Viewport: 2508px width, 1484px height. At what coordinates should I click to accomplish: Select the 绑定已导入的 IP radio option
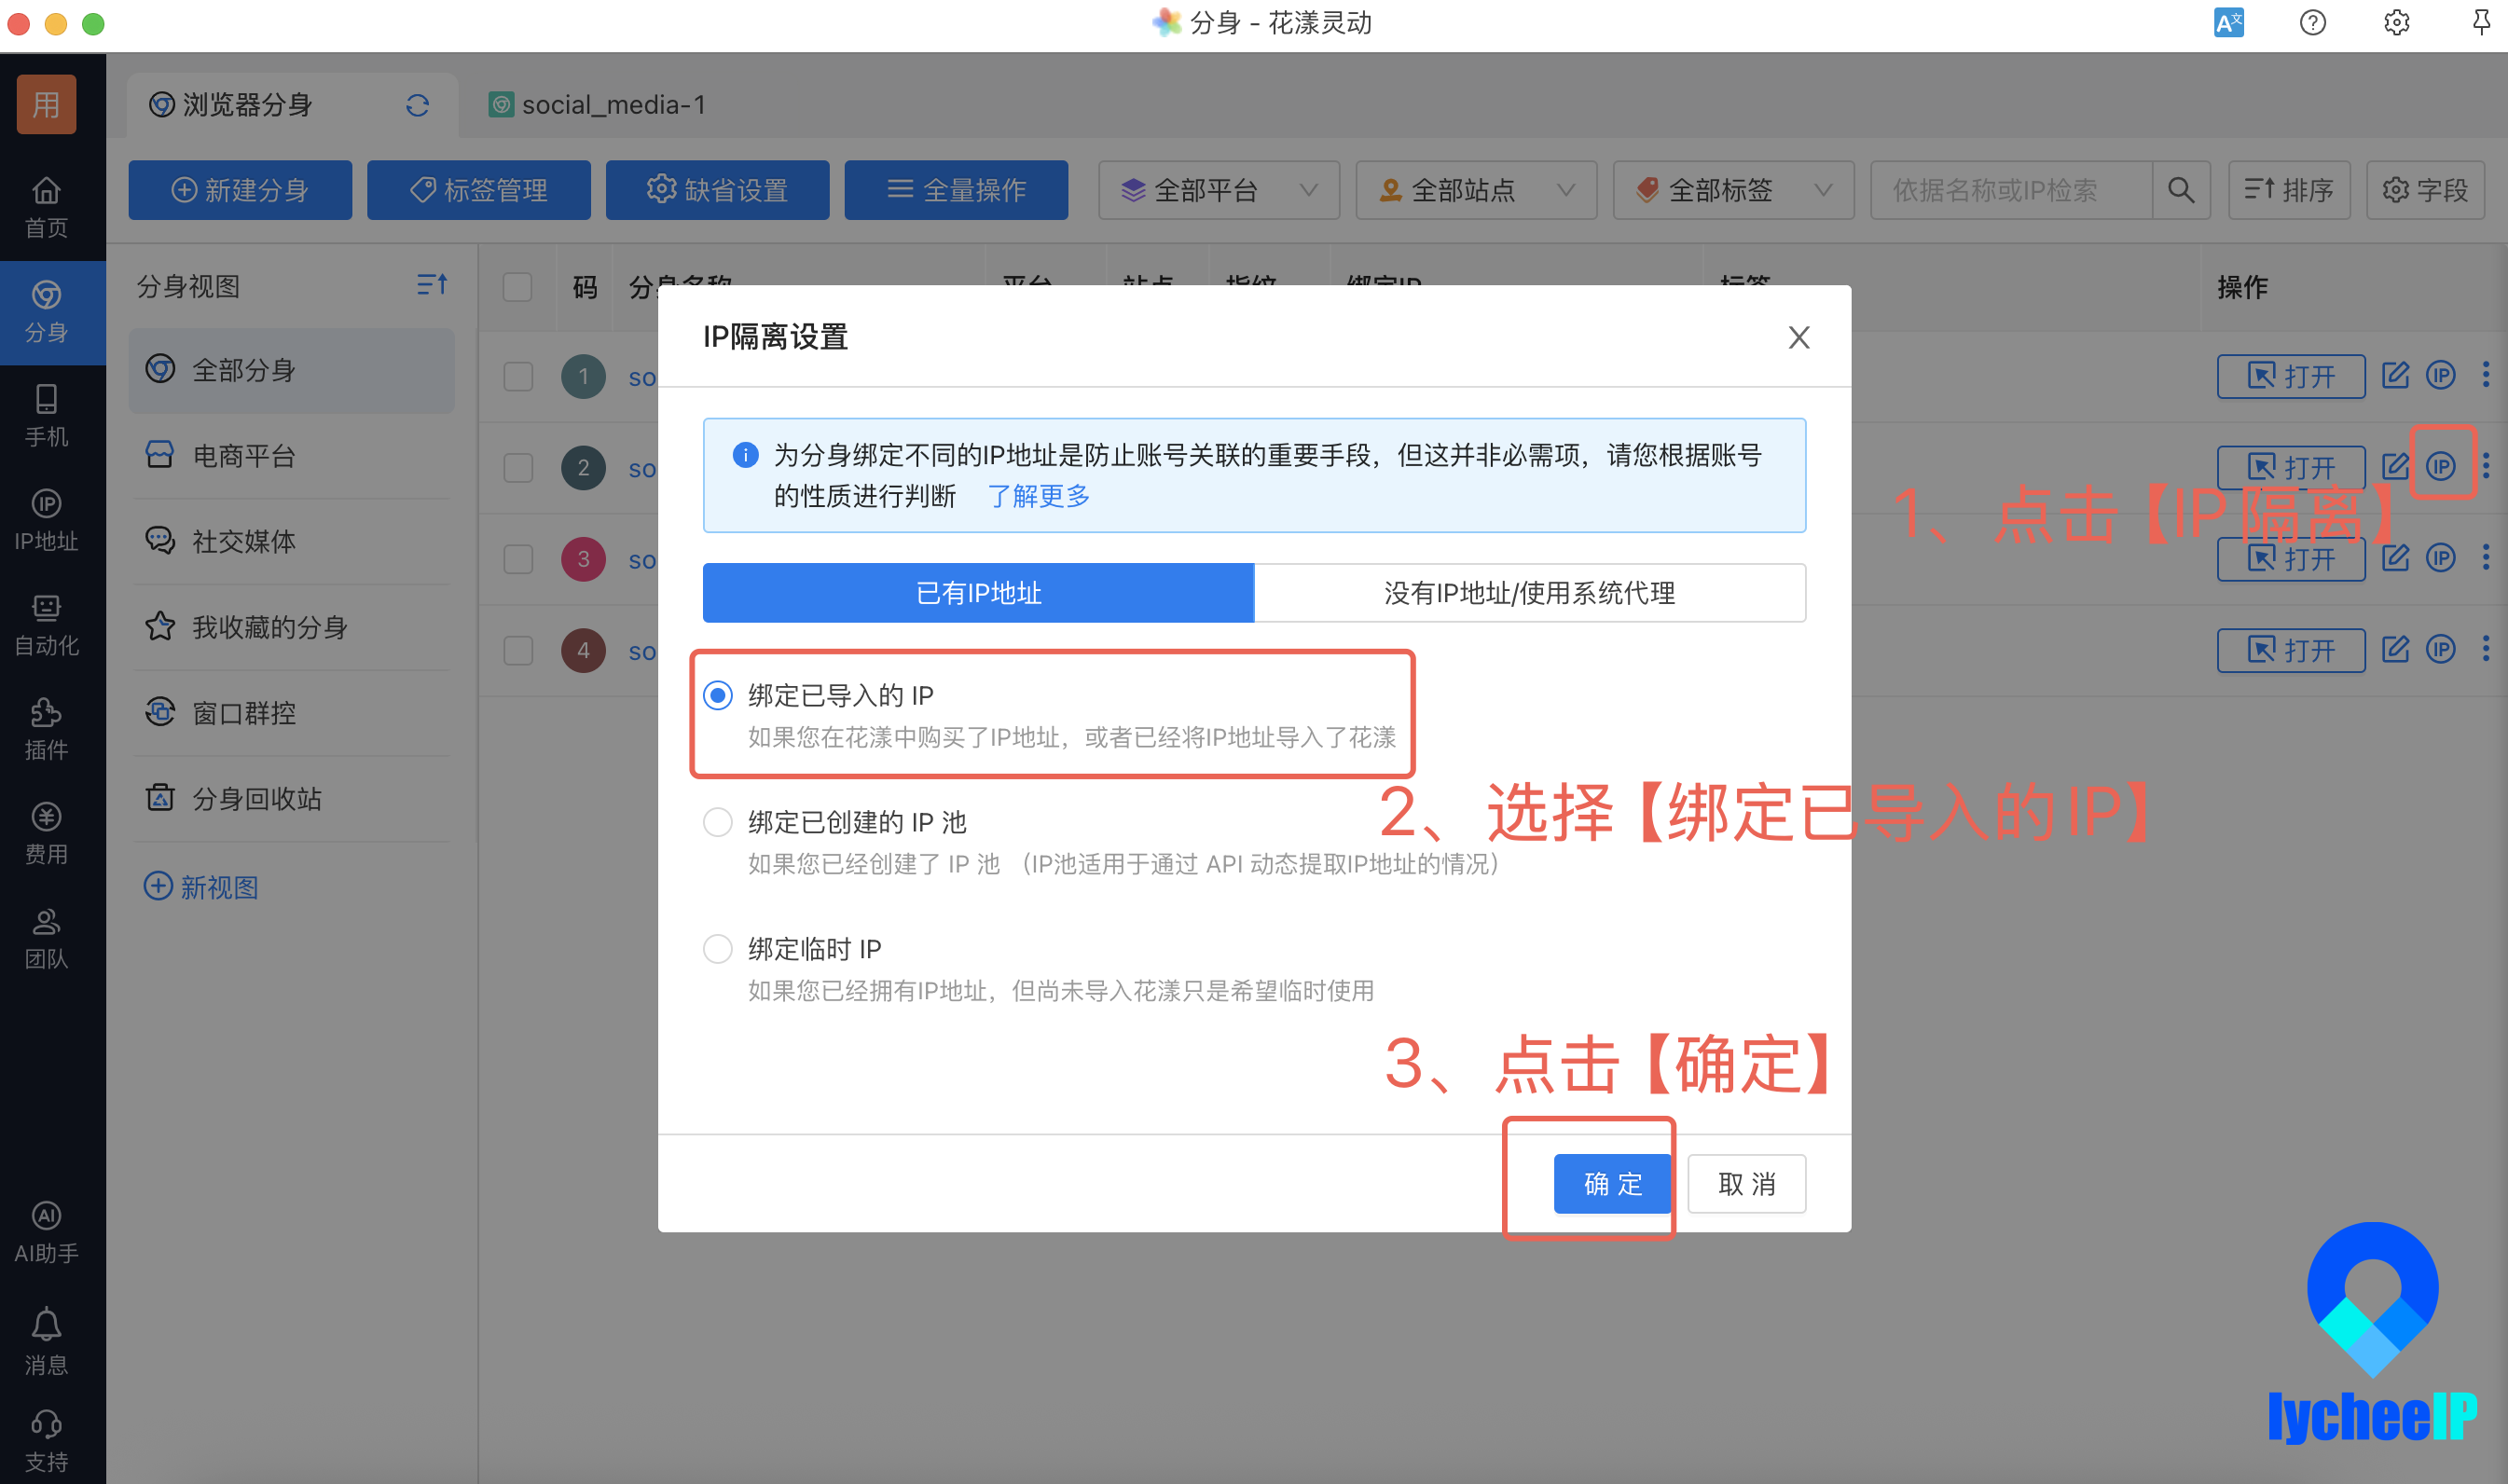pos(718,695)
